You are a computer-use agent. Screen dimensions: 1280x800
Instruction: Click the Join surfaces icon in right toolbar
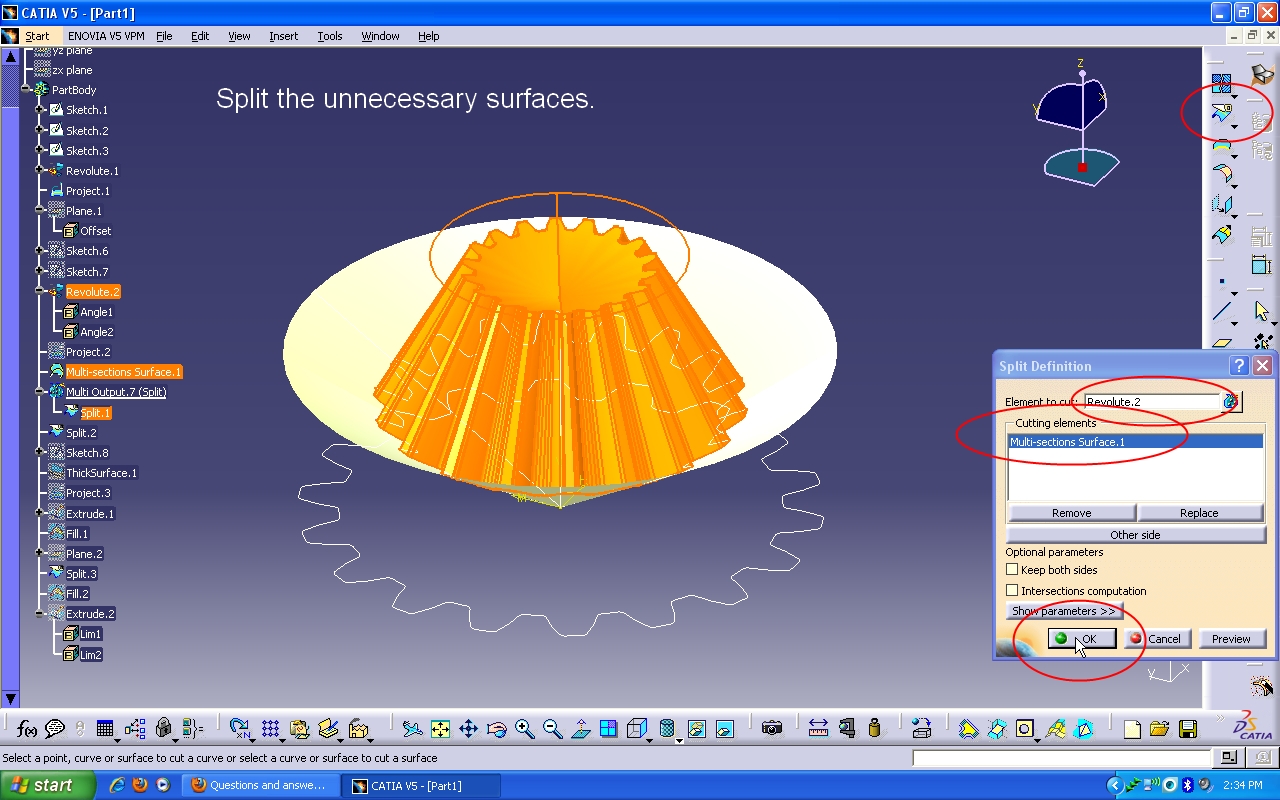[x=1221, y=82]
